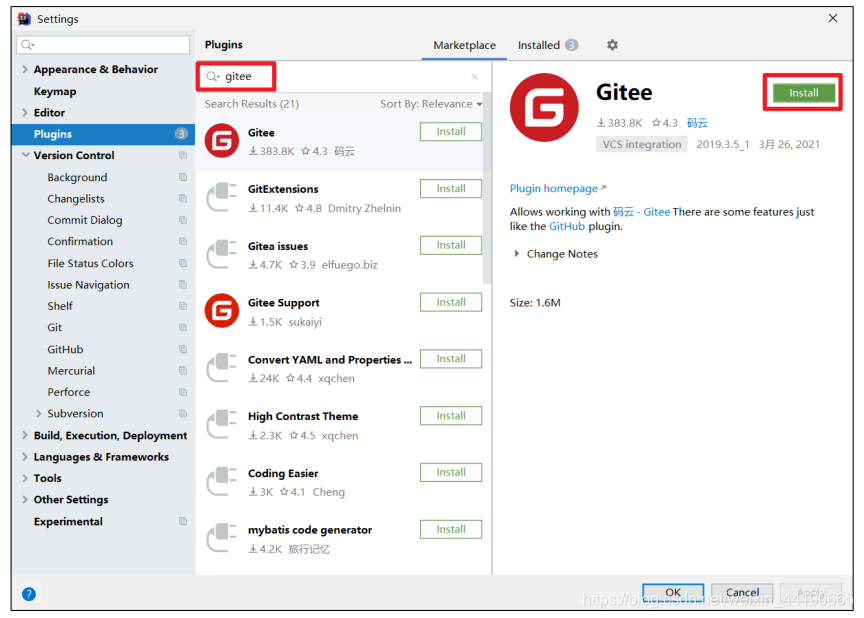Click the project-level icon beside Background
Viewport: 864px width, 618px height.
coord(183,177)
